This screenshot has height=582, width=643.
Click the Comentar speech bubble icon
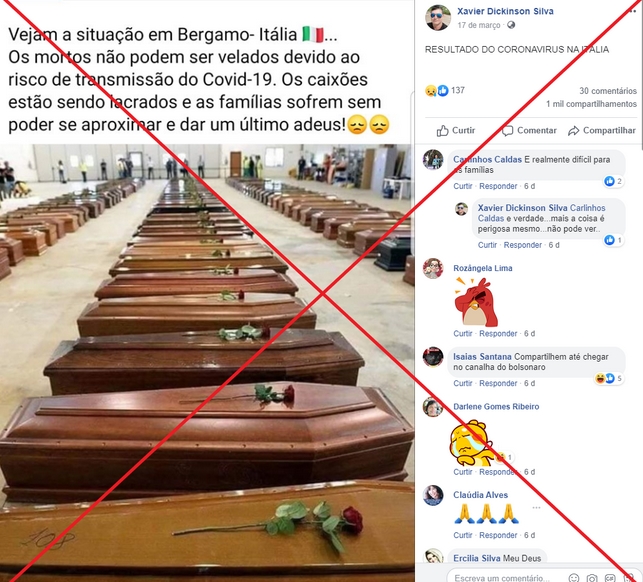(x=508, y=131)
